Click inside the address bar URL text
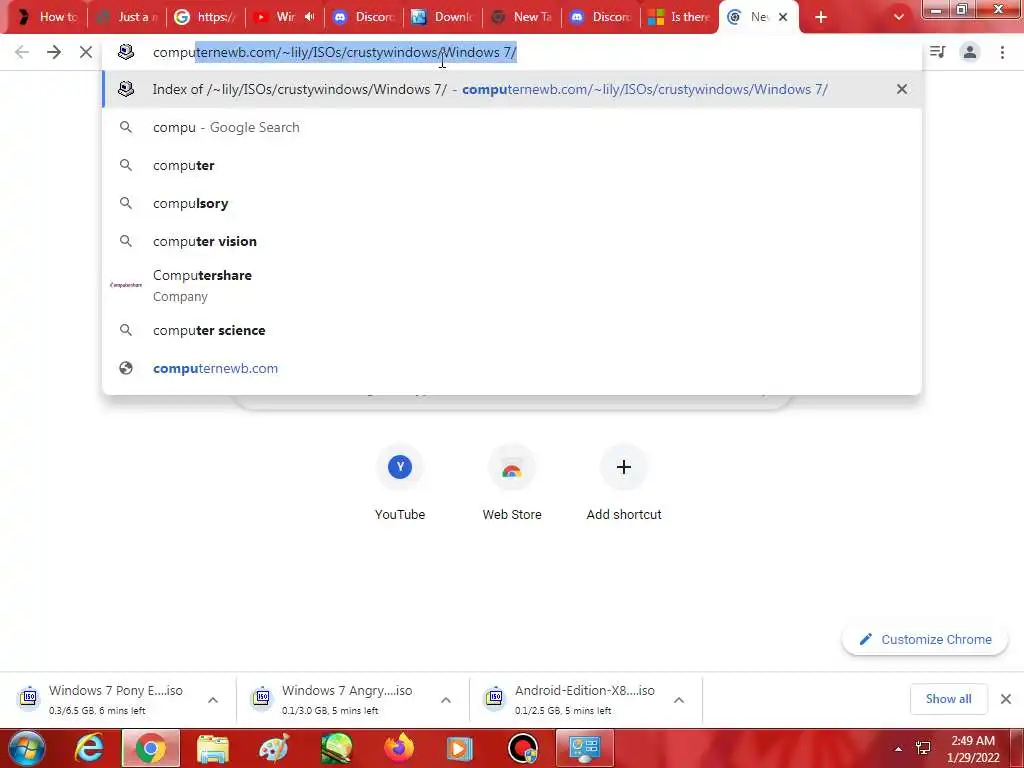The height and width of the screenshot is (768, 1024). click(x=334, y=52)
